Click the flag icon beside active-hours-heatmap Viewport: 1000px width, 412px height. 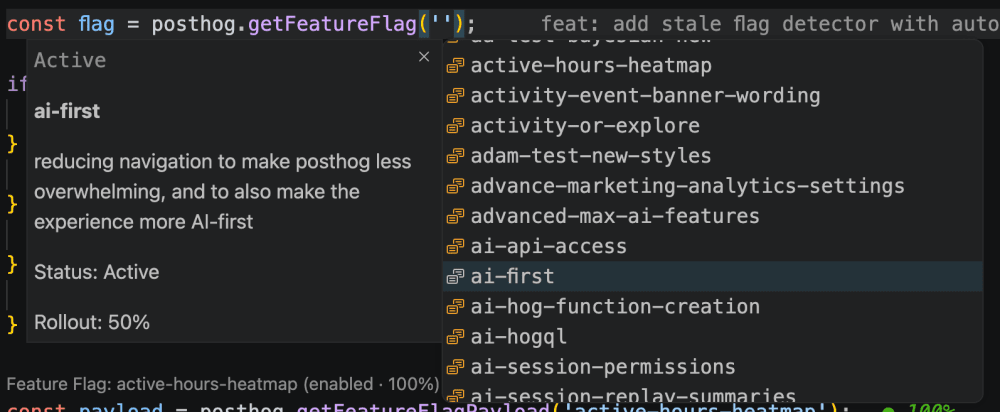pos(455,66)
